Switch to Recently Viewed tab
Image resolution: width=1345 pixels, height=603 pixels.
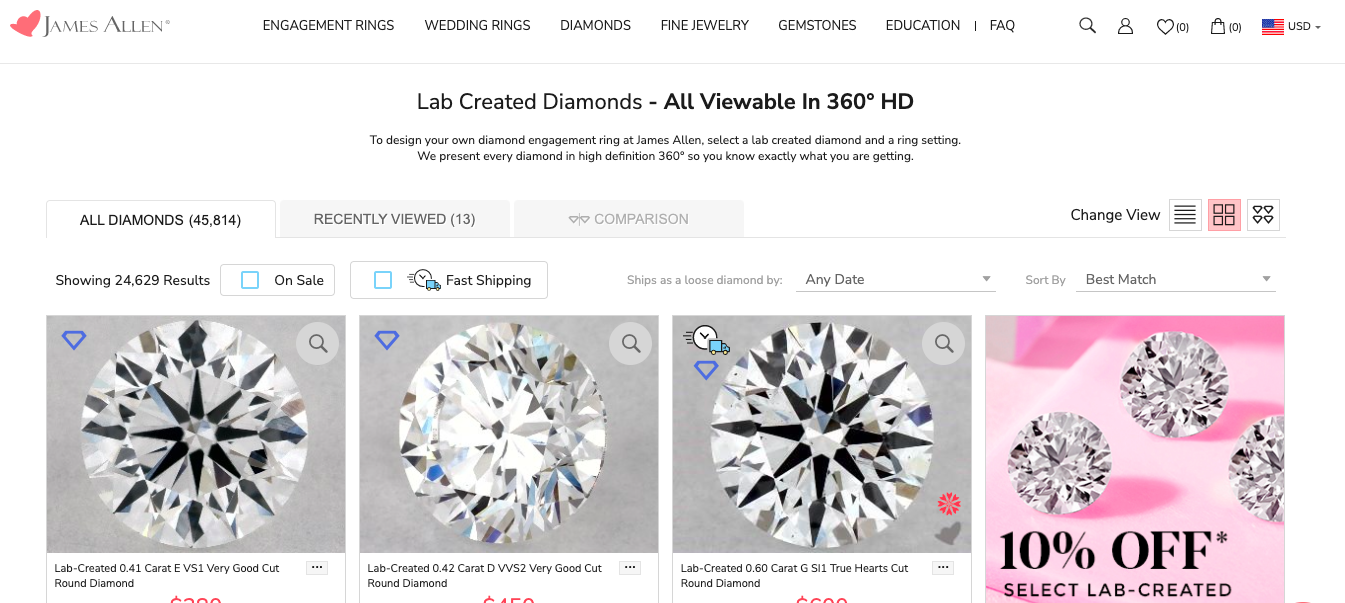pyautogui.click(x=394, y=219)
